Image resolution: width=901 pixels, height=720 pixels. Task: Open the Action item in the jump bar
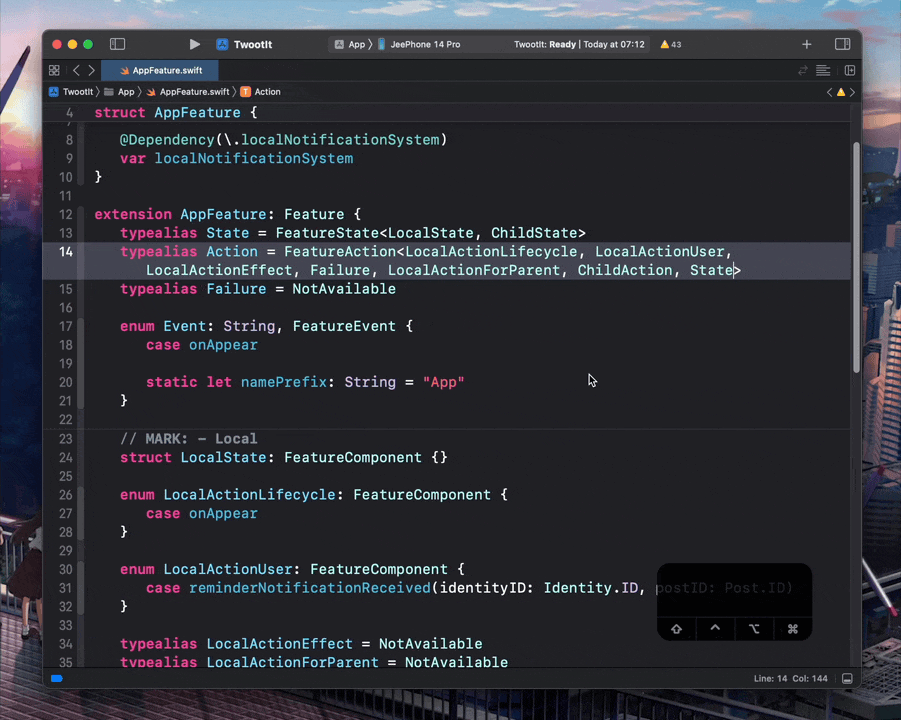click(265, 91)
